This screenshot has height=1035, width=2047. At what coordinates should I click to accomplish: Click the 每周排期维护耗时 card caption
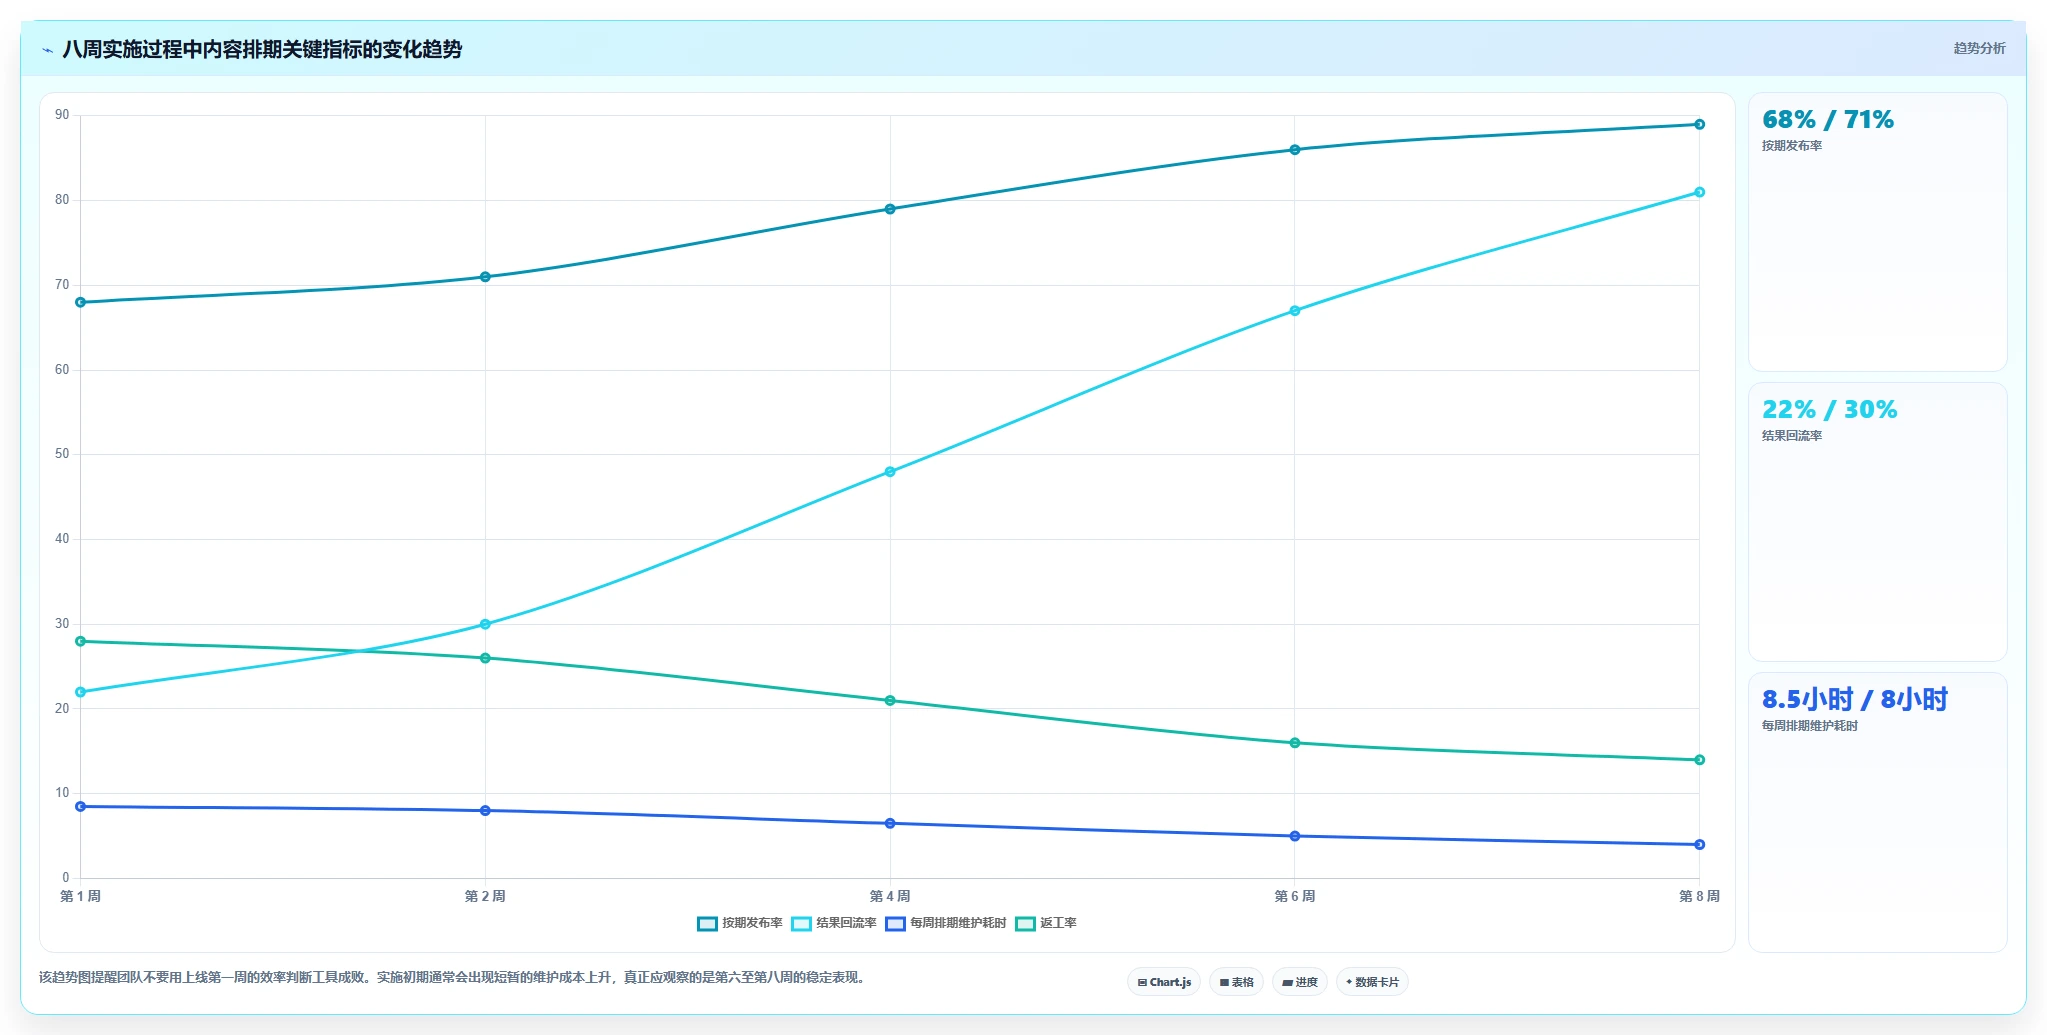point(1810,726)
